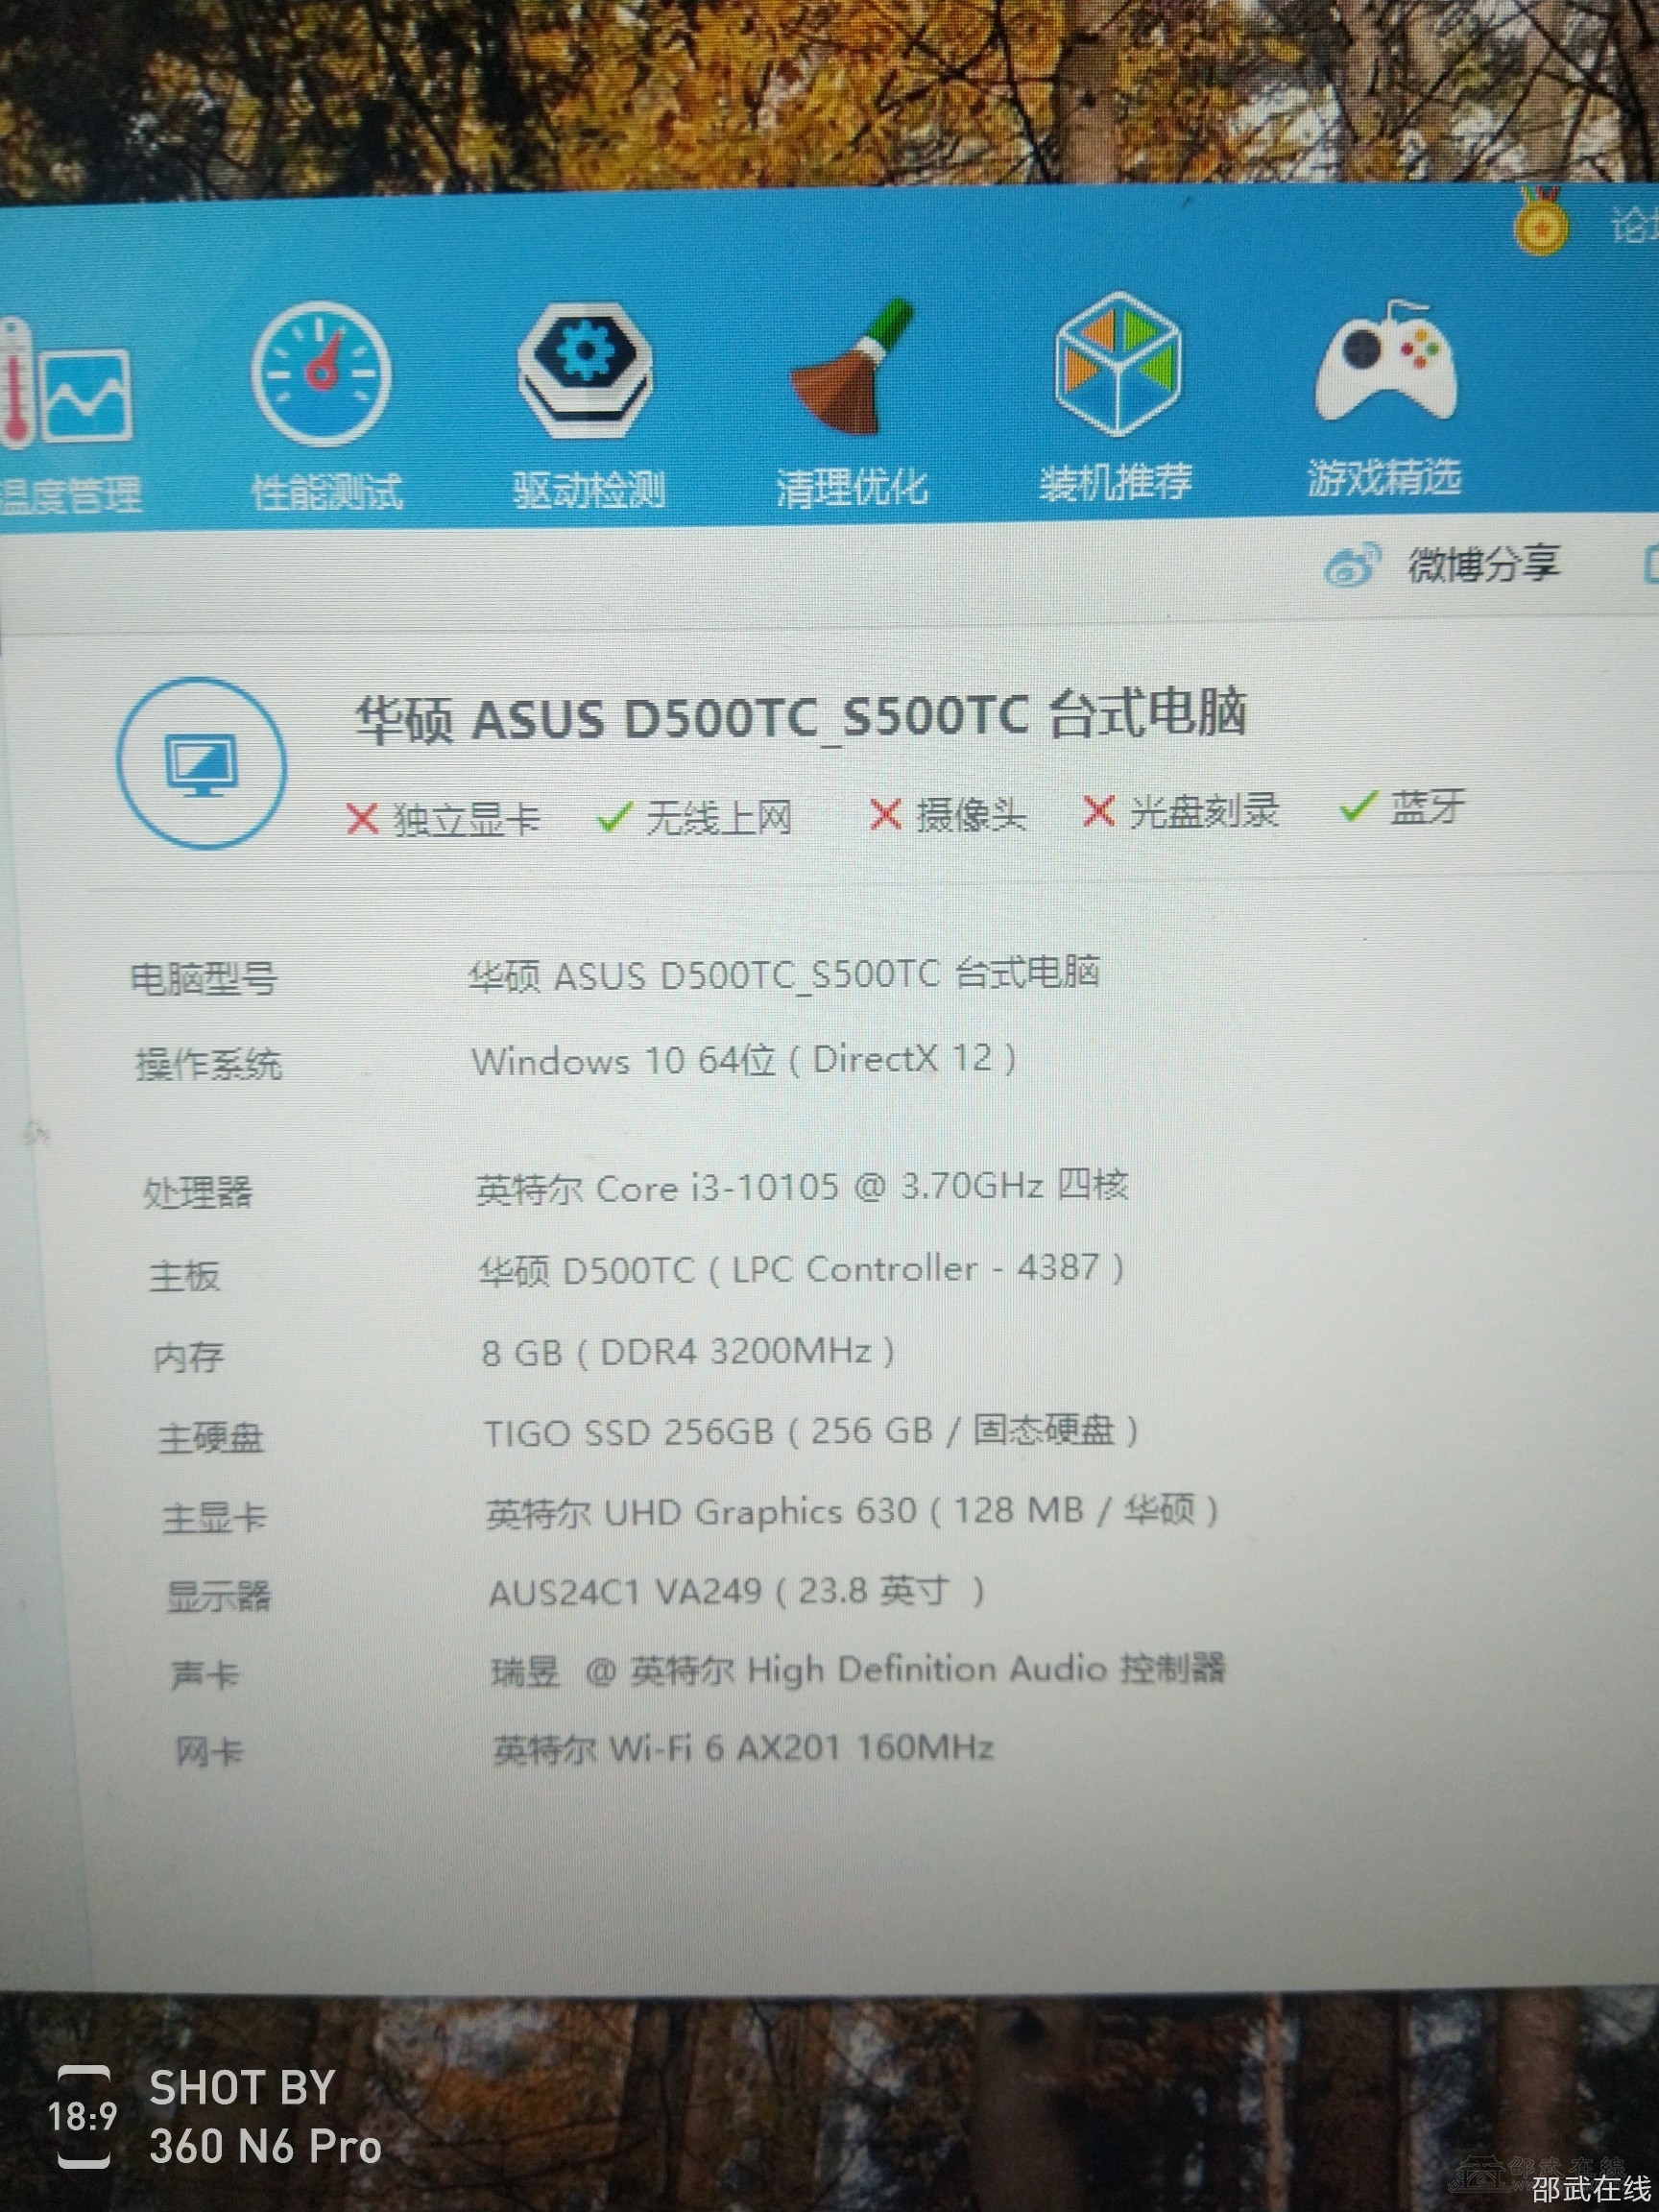Click the 清理优化 broom icon
1659x2212 pixels.
tap(850, 370)
